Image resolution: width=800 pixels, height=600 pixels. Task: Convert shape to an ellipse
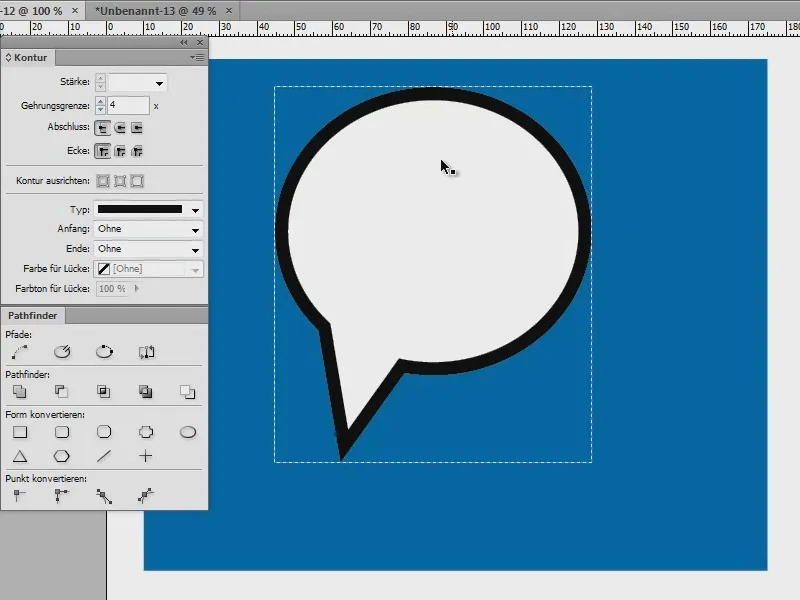coord(188,432)
